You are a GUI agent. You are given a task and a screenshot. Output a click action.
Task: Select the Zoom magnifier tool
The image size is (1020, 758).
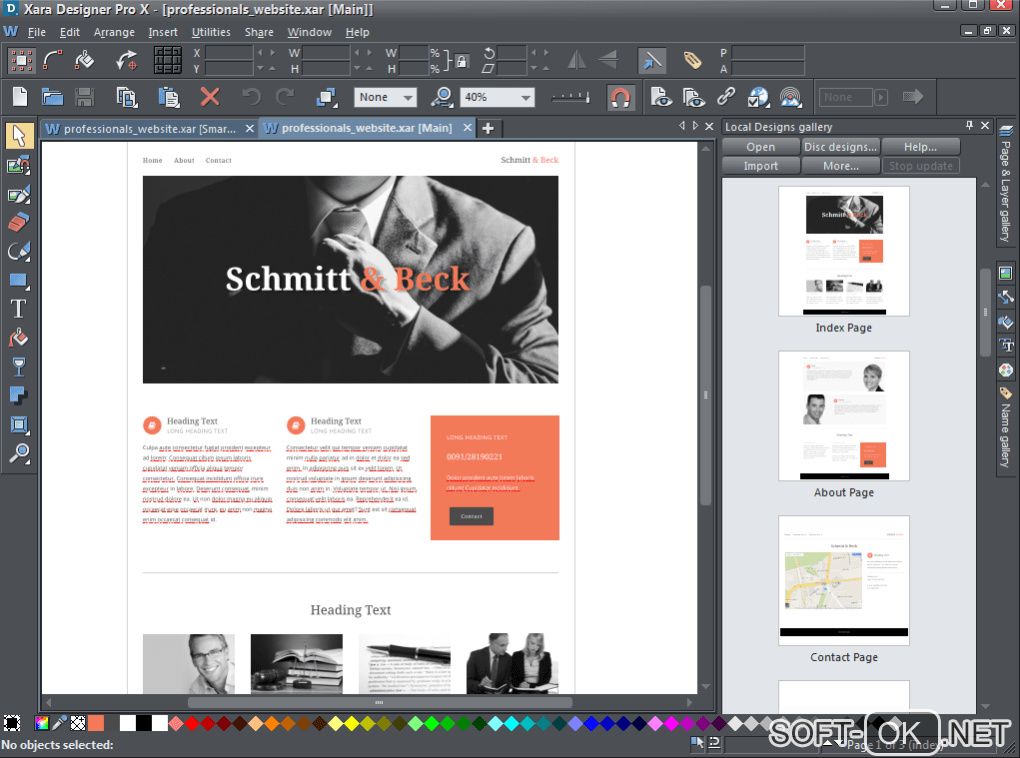[x=18, y=453]
